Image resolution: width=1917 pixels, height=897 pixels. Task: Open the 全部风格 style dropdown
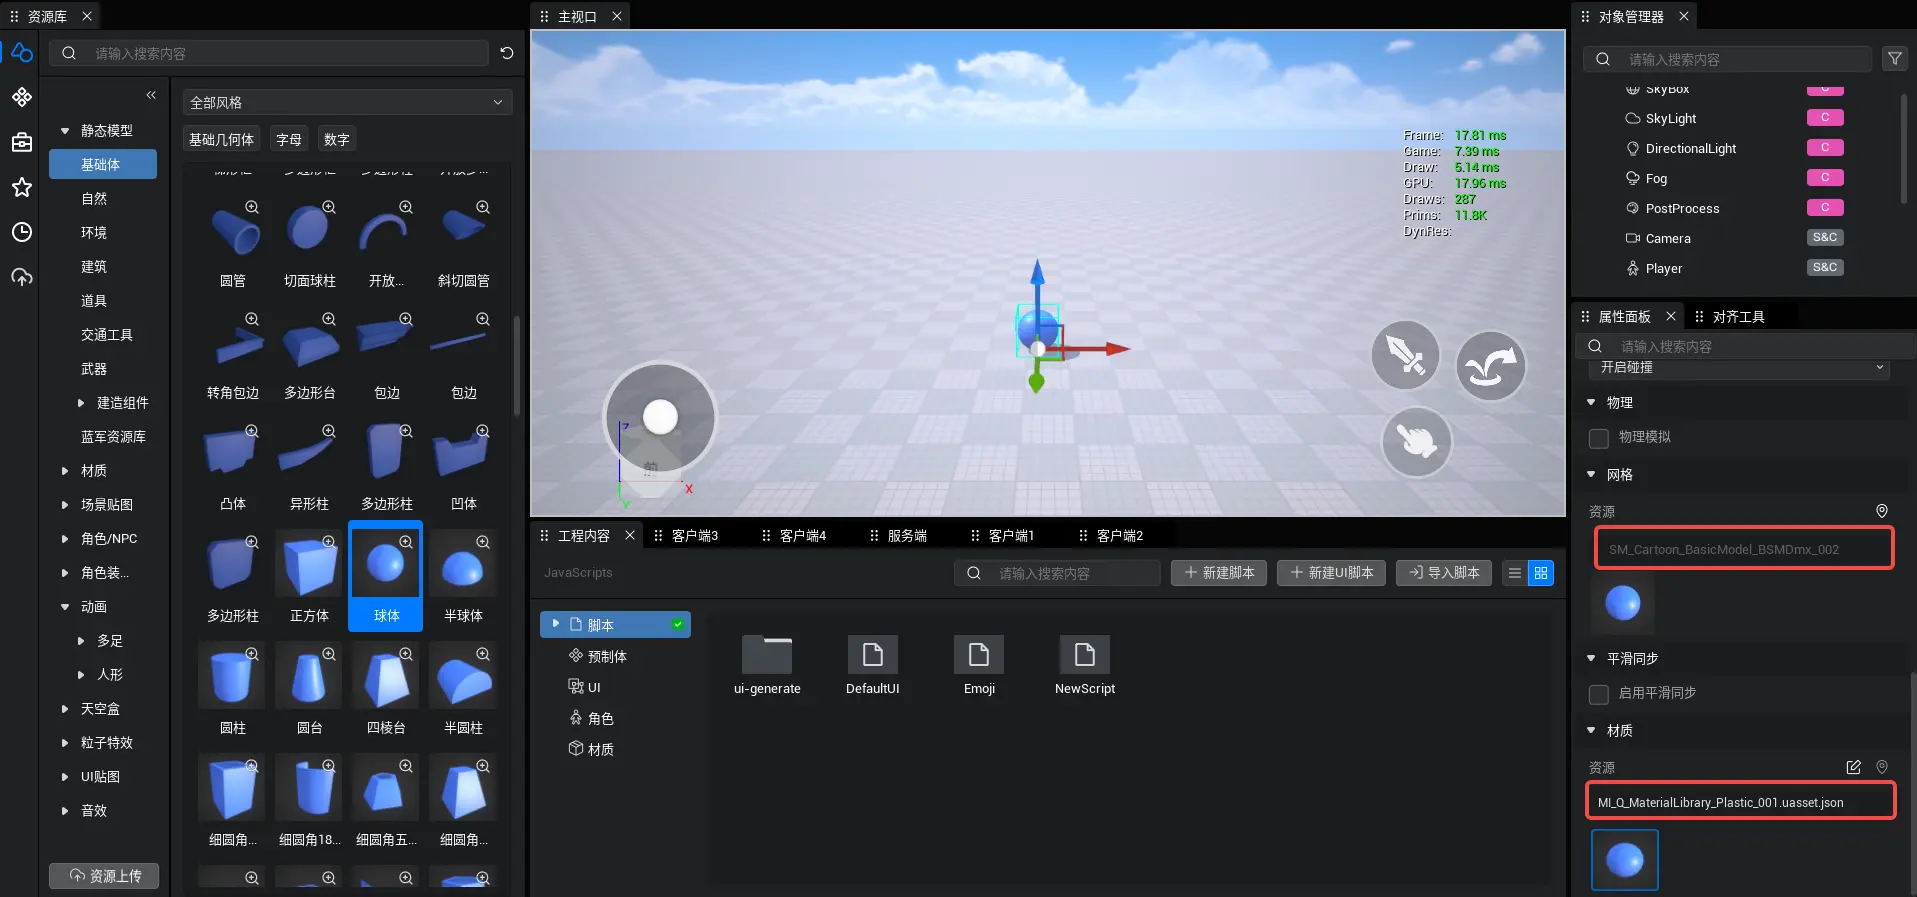pos(347,102)
